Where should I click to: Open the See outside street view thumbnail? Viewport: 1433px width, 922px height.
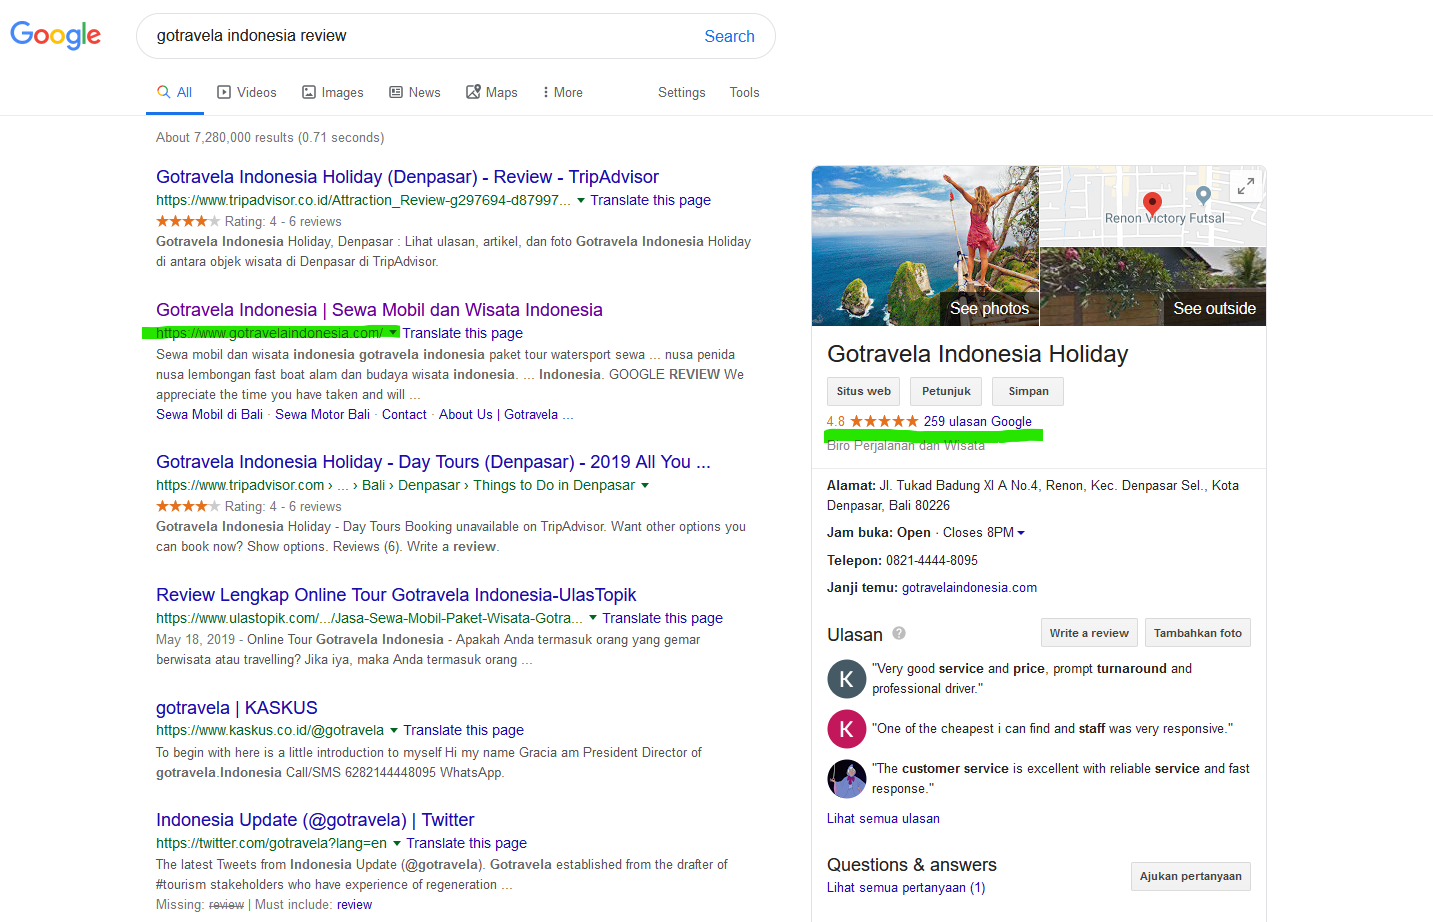[x=1153, y=286]
